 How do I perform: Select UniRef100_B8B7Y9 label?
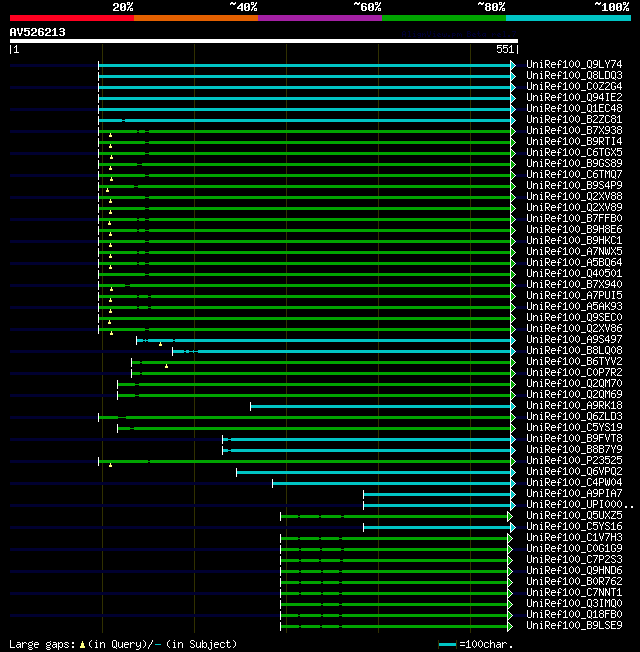click(574, 449)
